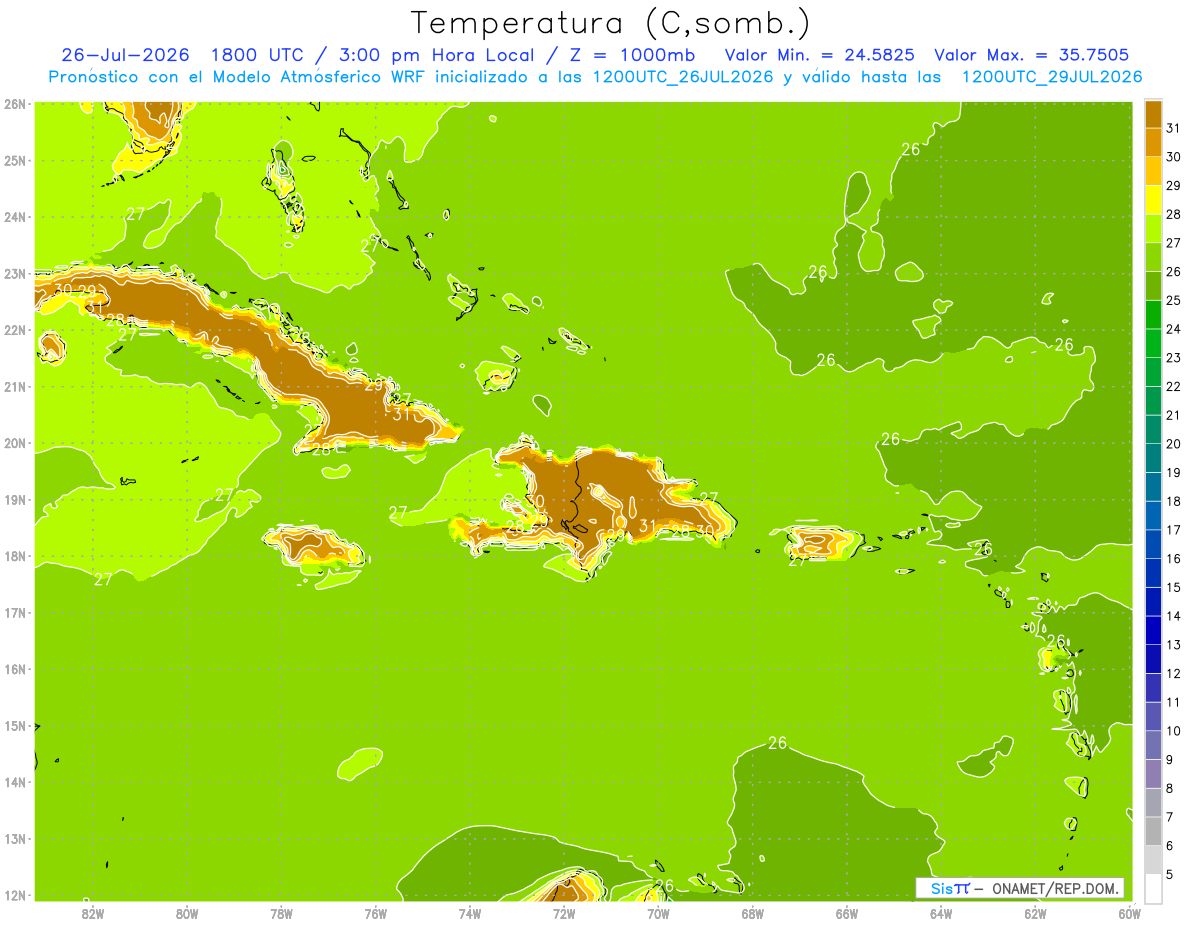This screenshot has height=927, width=1200.
Task: Click the '20N' latitude axis label
Action: tap(15, 443)
